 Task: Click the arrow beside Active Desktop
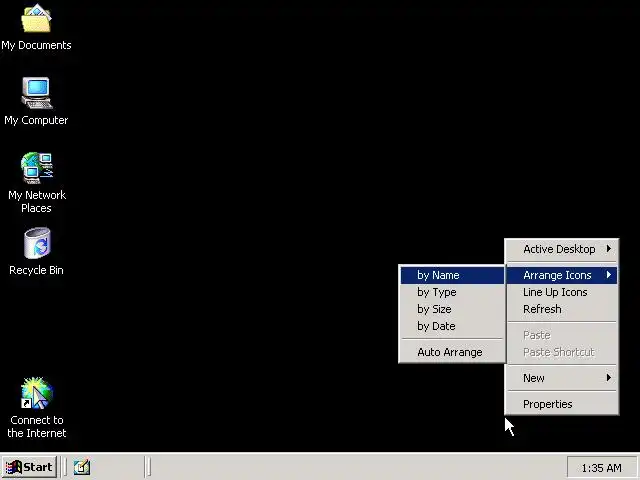pos(609,249)
